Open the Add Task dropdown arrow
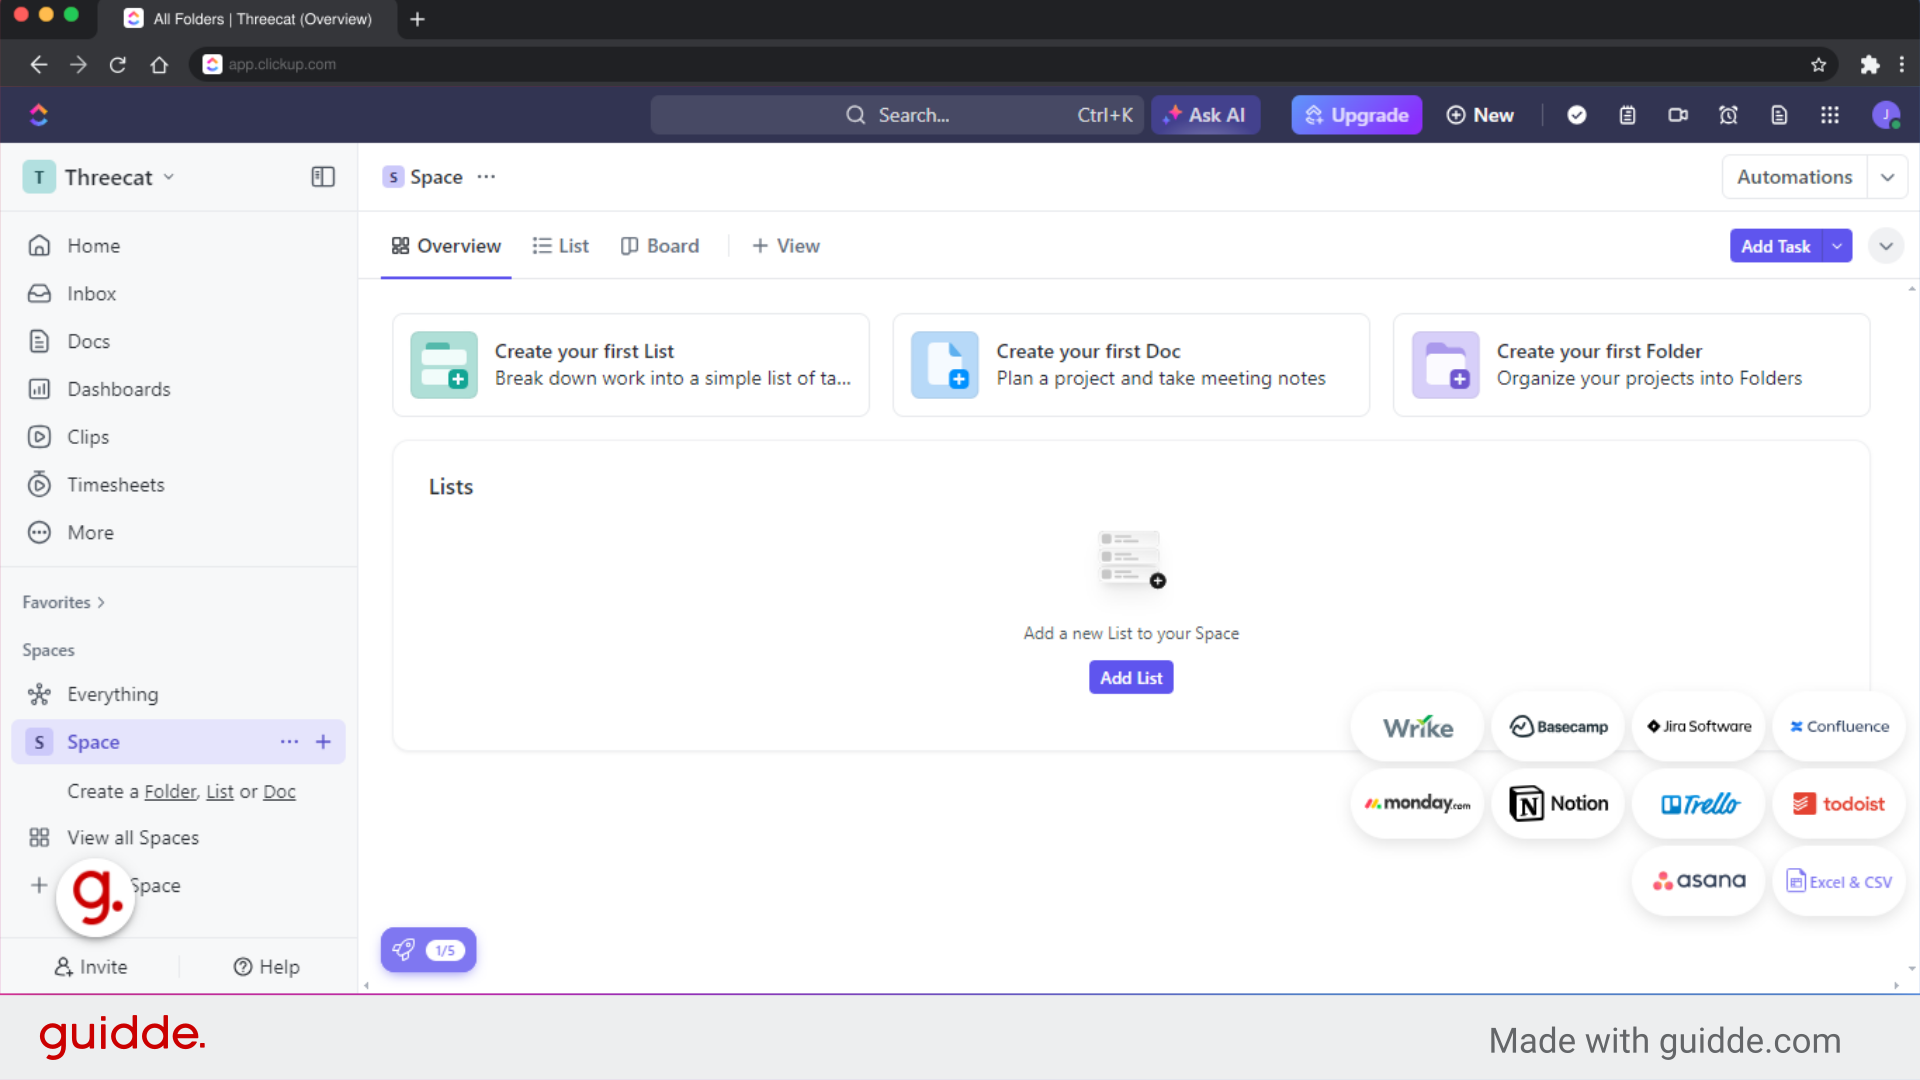The width and height of the screenshot is (1920, 1080). pyautogui.click(x=1836, y=245)
